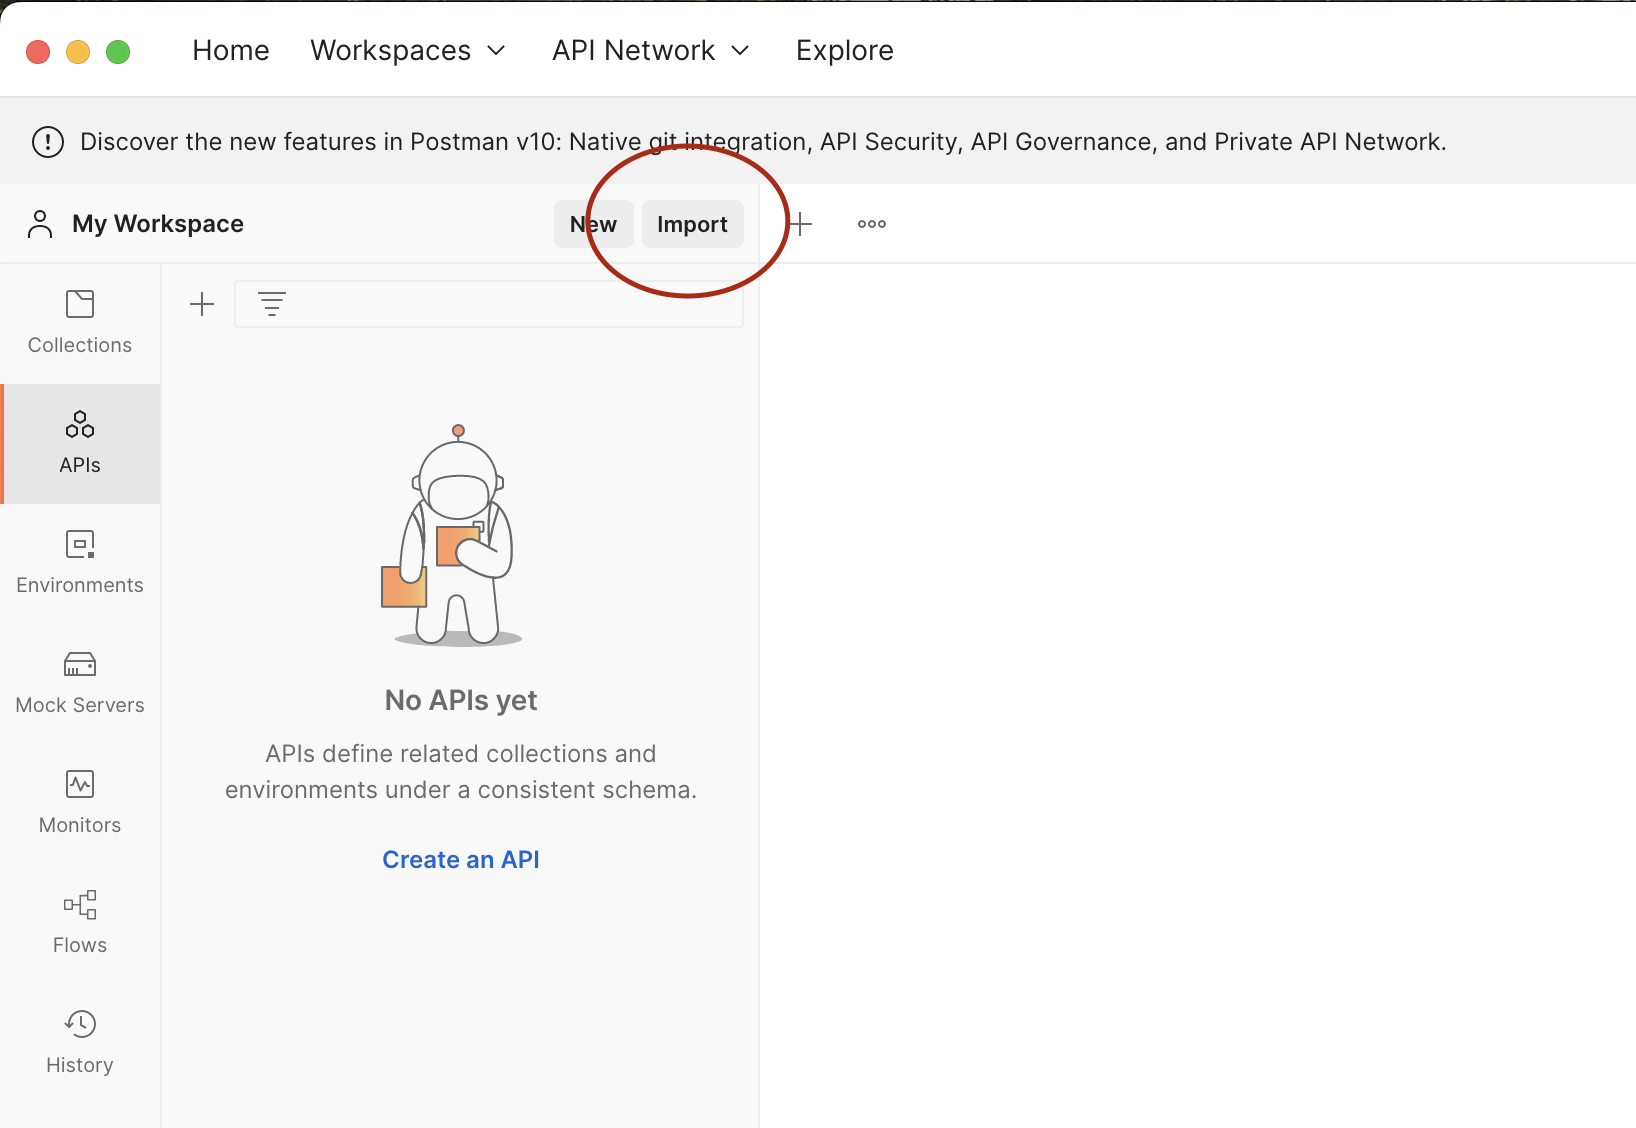The width and height of the screenshot is (1636, 1128).
Task: Click the Create an API link
Action: [461, 860]
